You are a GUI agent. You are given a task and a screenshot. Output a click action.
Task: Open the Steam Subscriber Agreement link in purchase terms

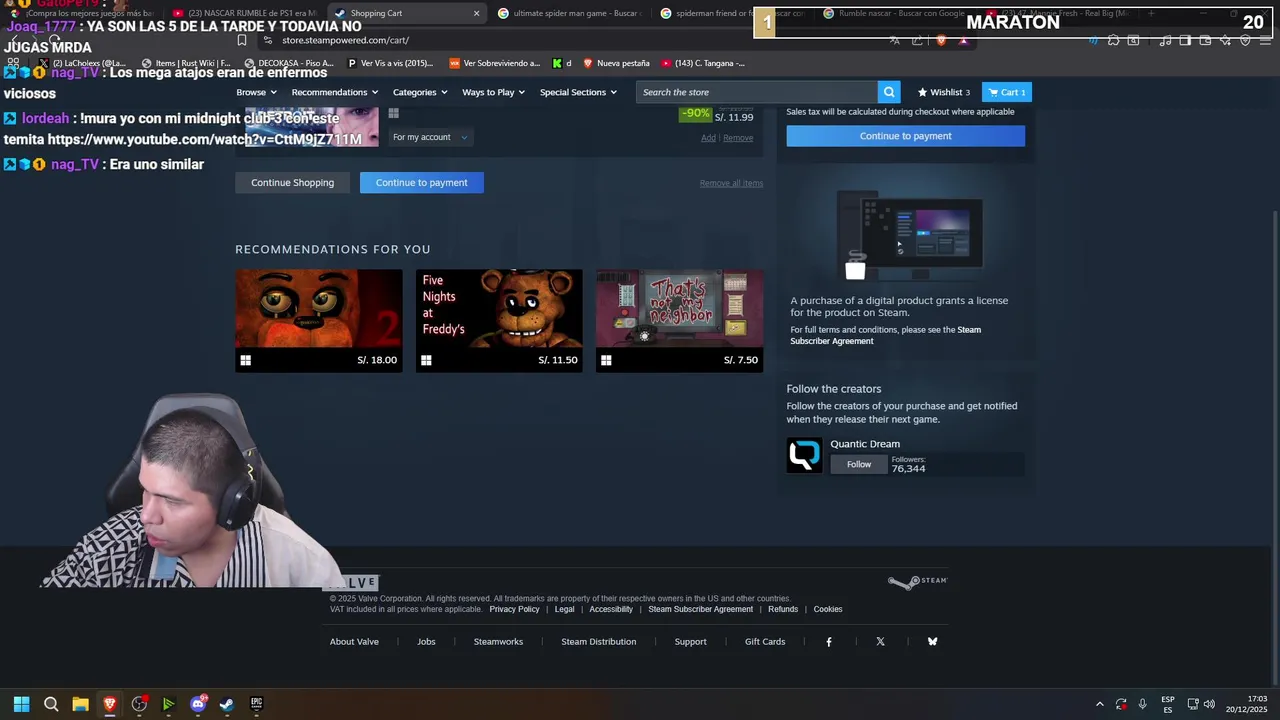click(x=885, y=335)
